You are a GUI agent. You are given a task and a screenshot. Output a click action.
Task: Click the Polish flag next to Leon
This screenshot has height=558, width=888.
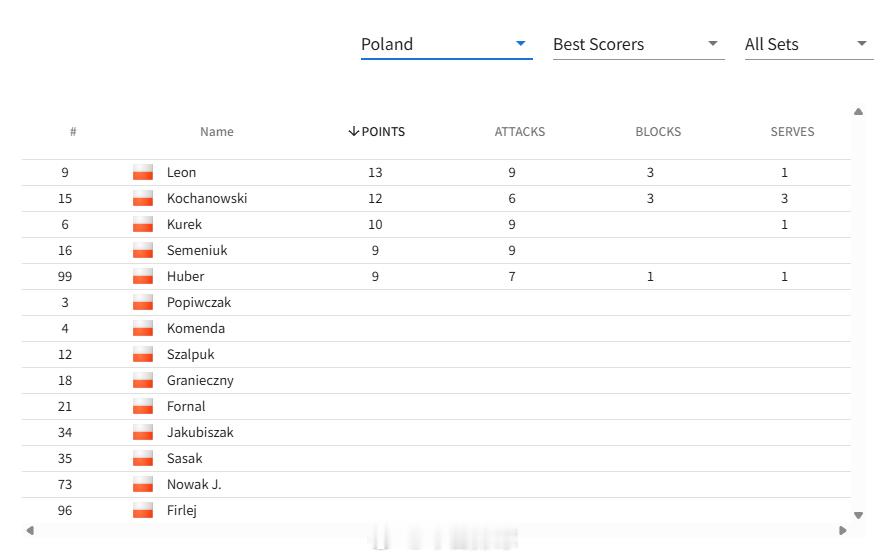pyautogui.click(x=143, y=172)
